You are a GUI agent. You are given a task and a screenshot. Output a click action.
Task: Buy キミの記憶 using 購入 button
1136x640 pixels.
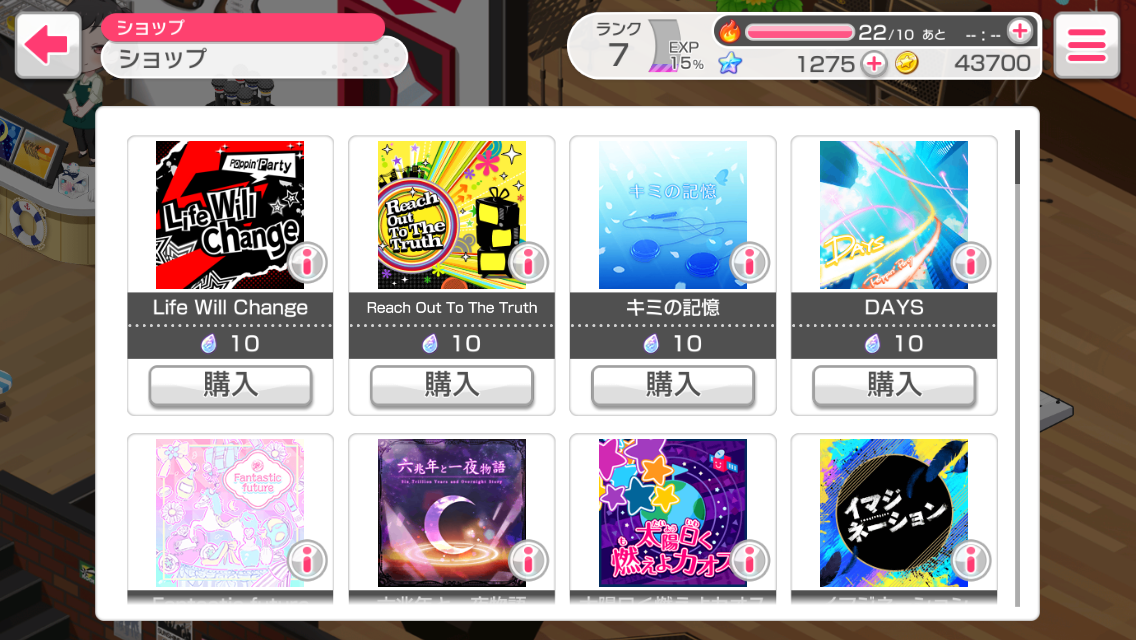tap(673, 385)
